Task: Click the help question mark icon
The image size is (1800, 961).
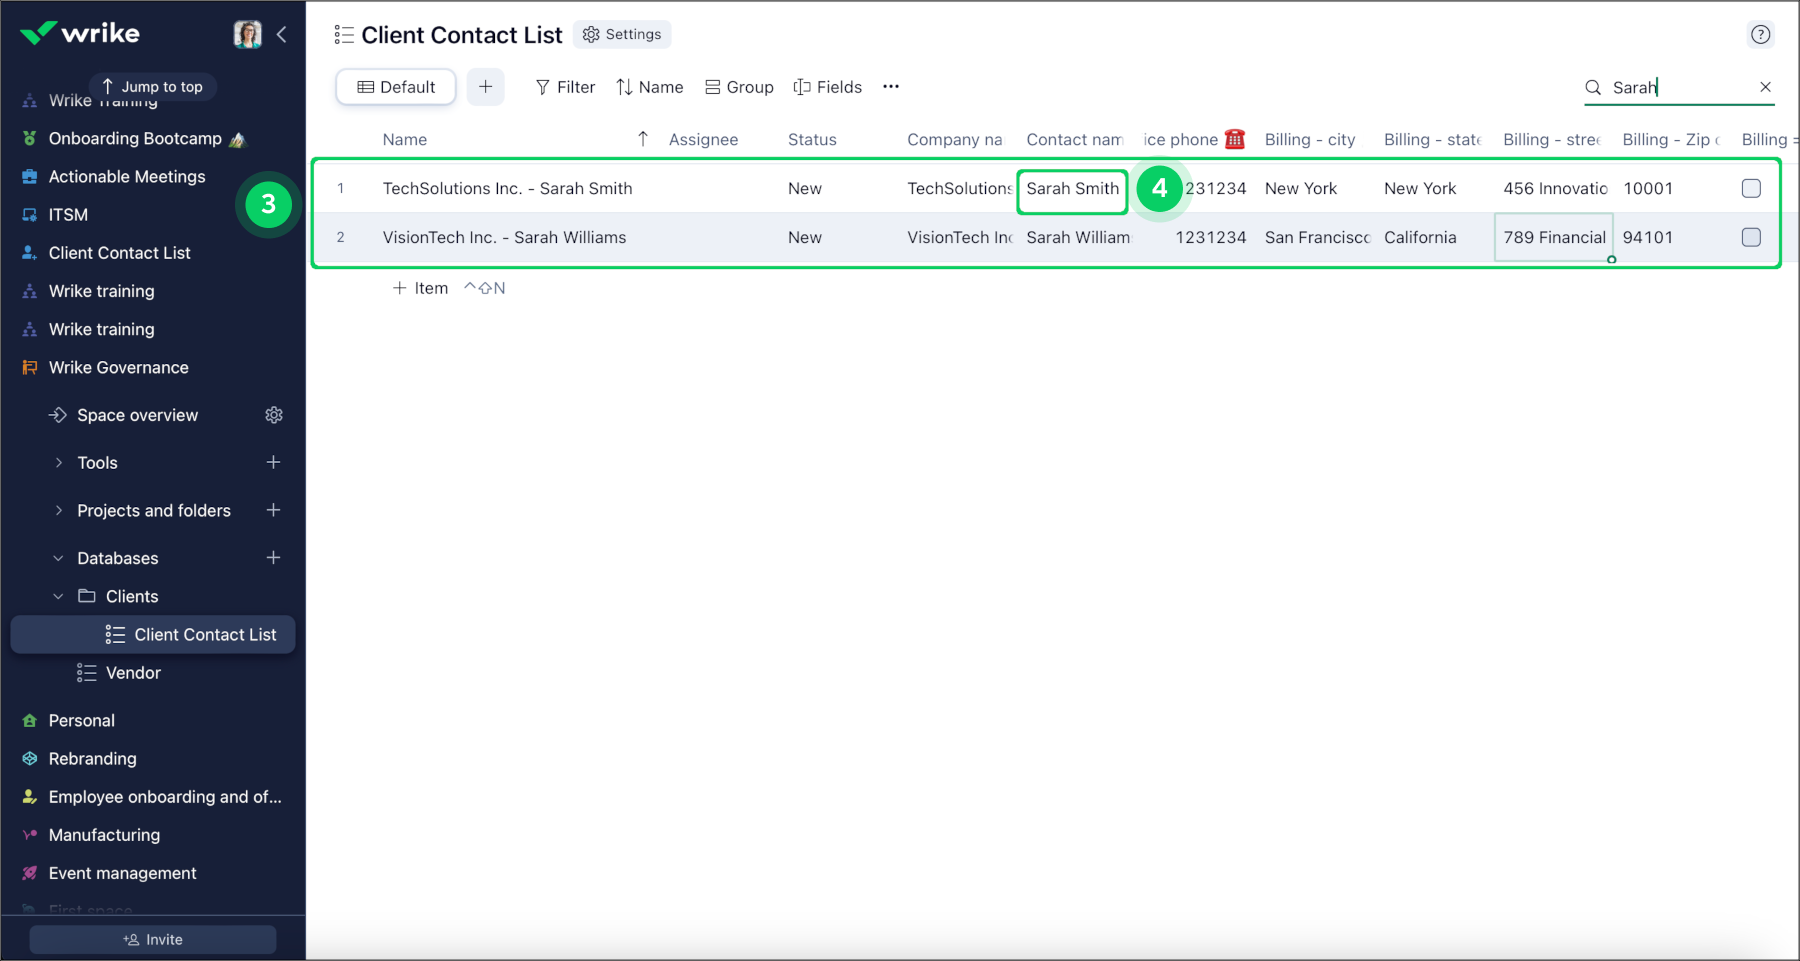Action: point(1760,35)
